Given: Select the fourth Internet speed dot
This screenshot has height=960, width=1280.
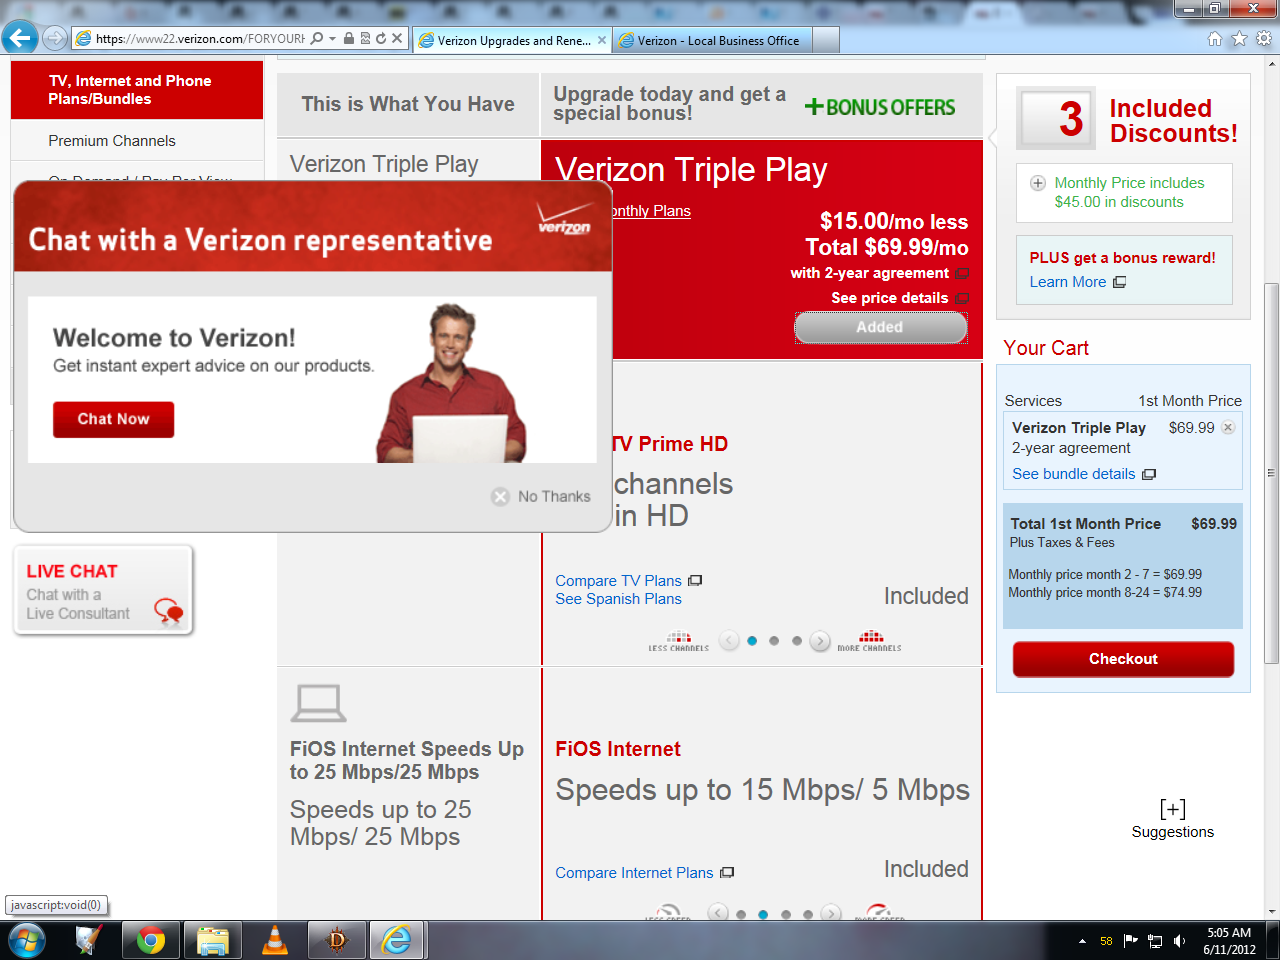Looking at the screenshot, I should coord(808,914).
